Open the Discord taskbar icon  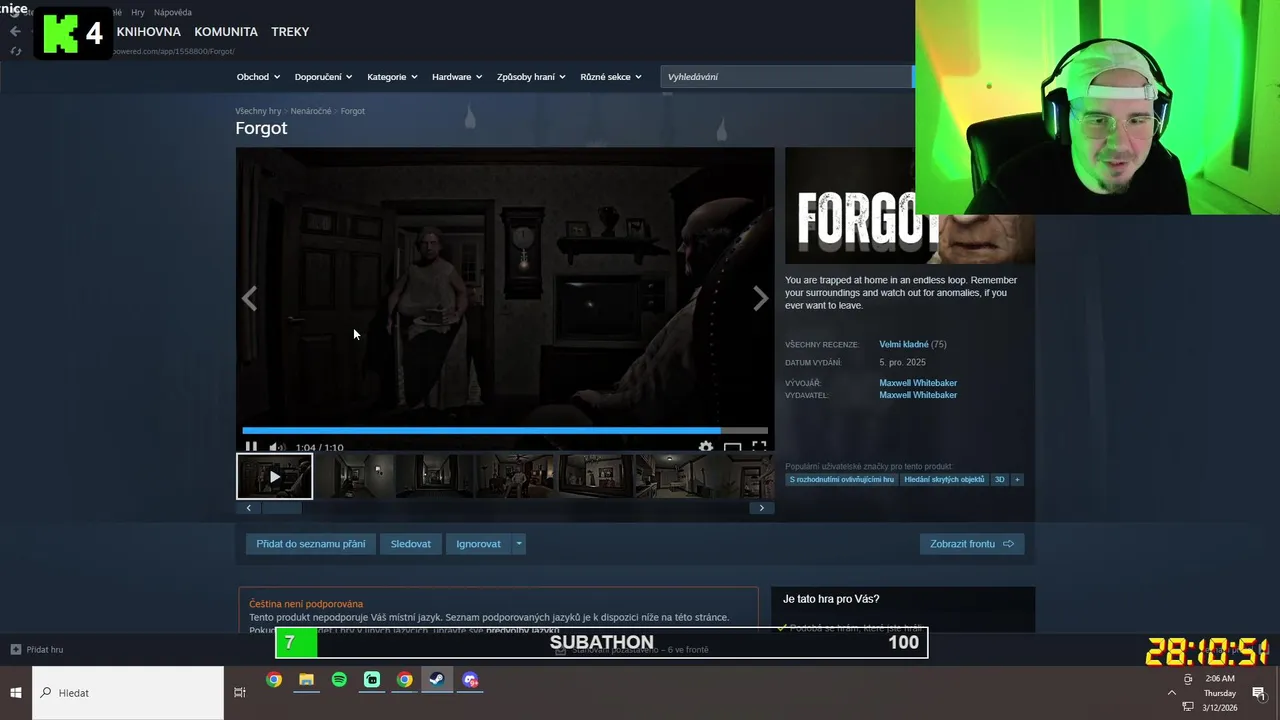[470, 680]
